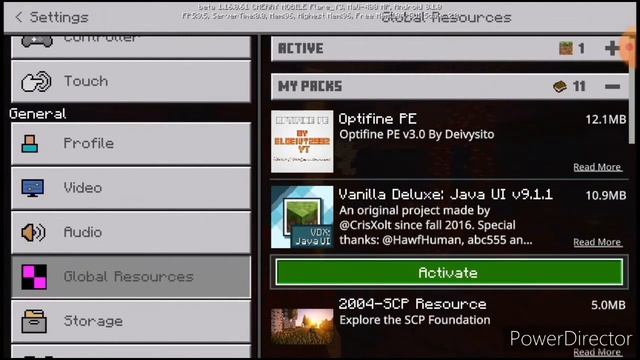Read More about Optifine PE
The image size is (640, 360).
[x=597, y=167]
